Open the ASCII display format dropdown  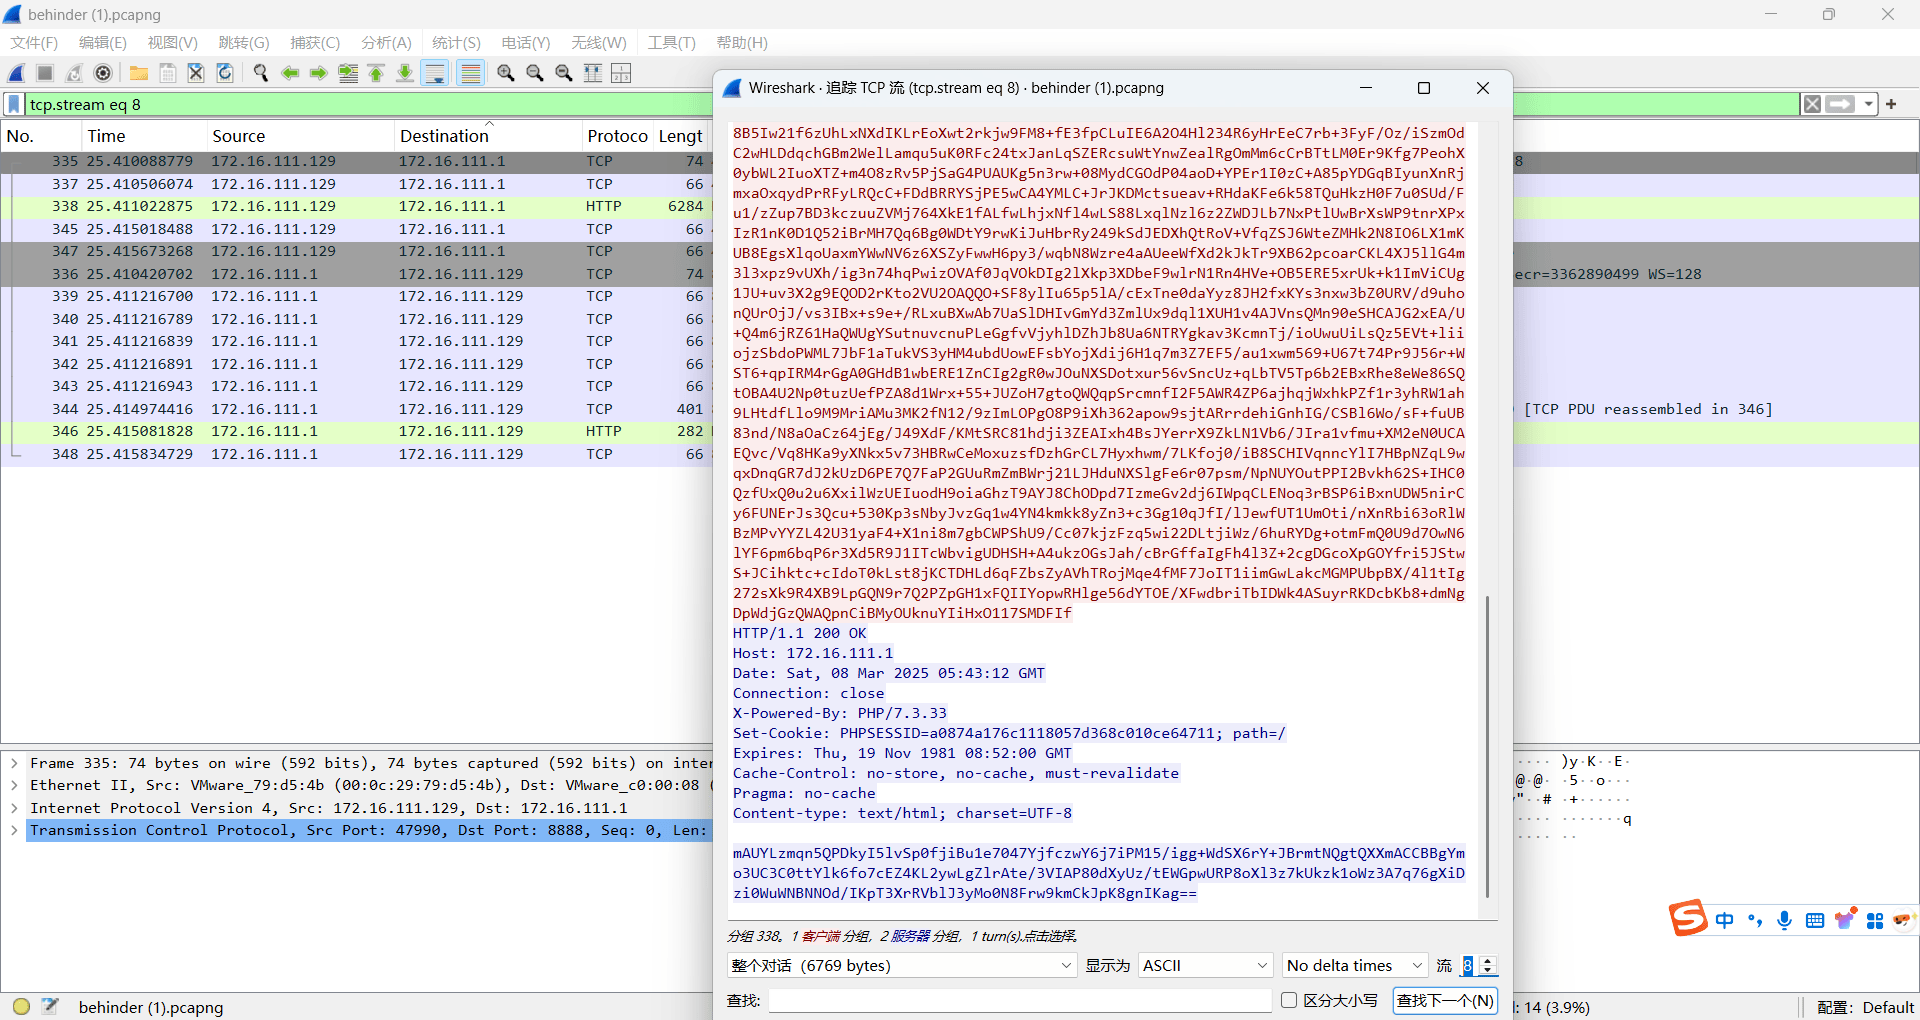tap(1205, 965)
